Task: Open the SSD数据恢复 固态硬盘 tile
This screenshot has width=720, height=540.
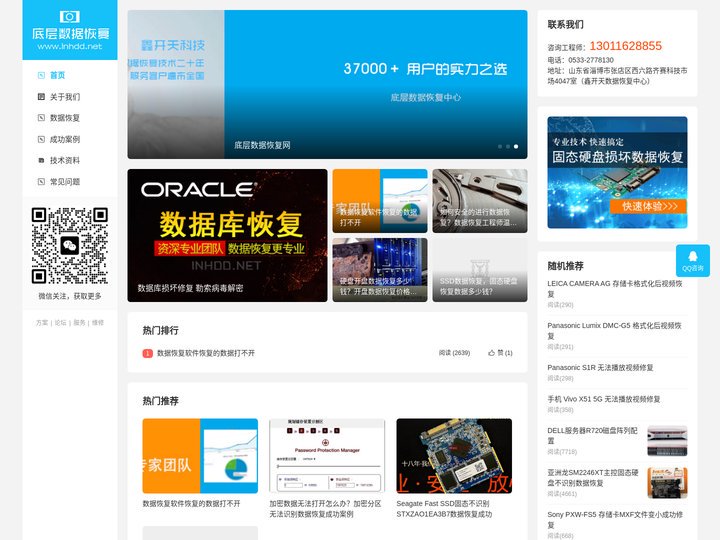Action: [480, 270]
